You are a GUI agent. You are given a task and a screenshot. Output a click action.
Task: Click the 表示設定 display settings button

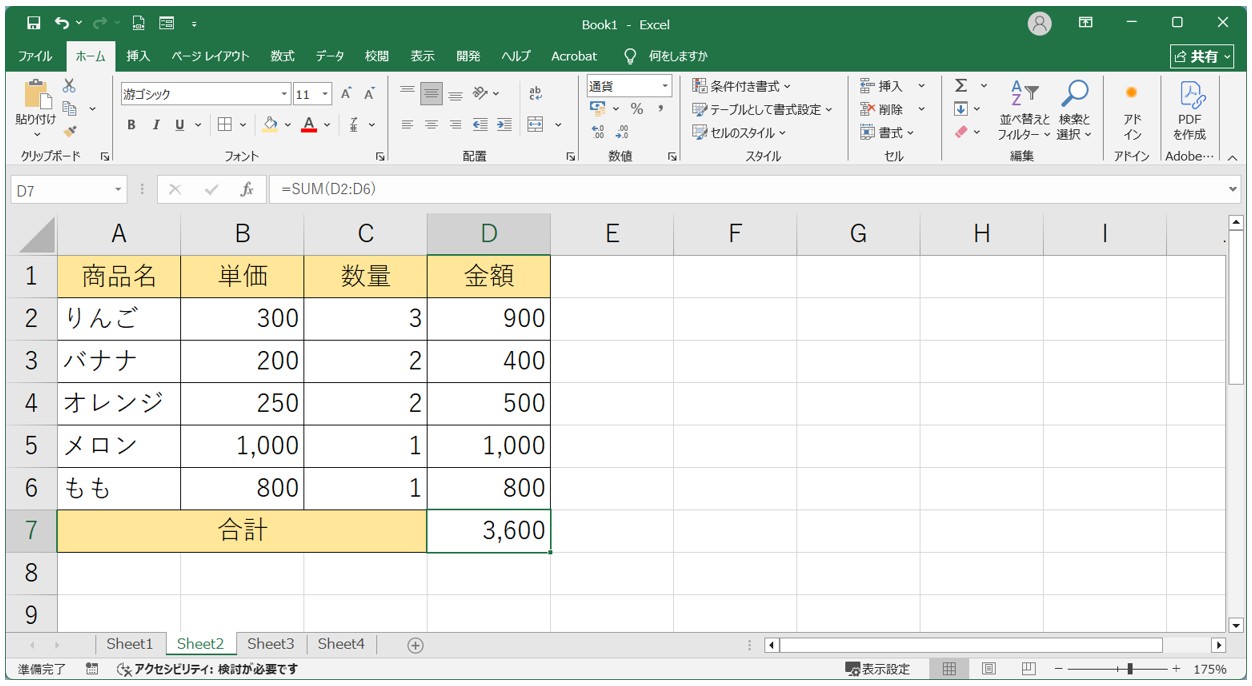(x=878, y=669)
